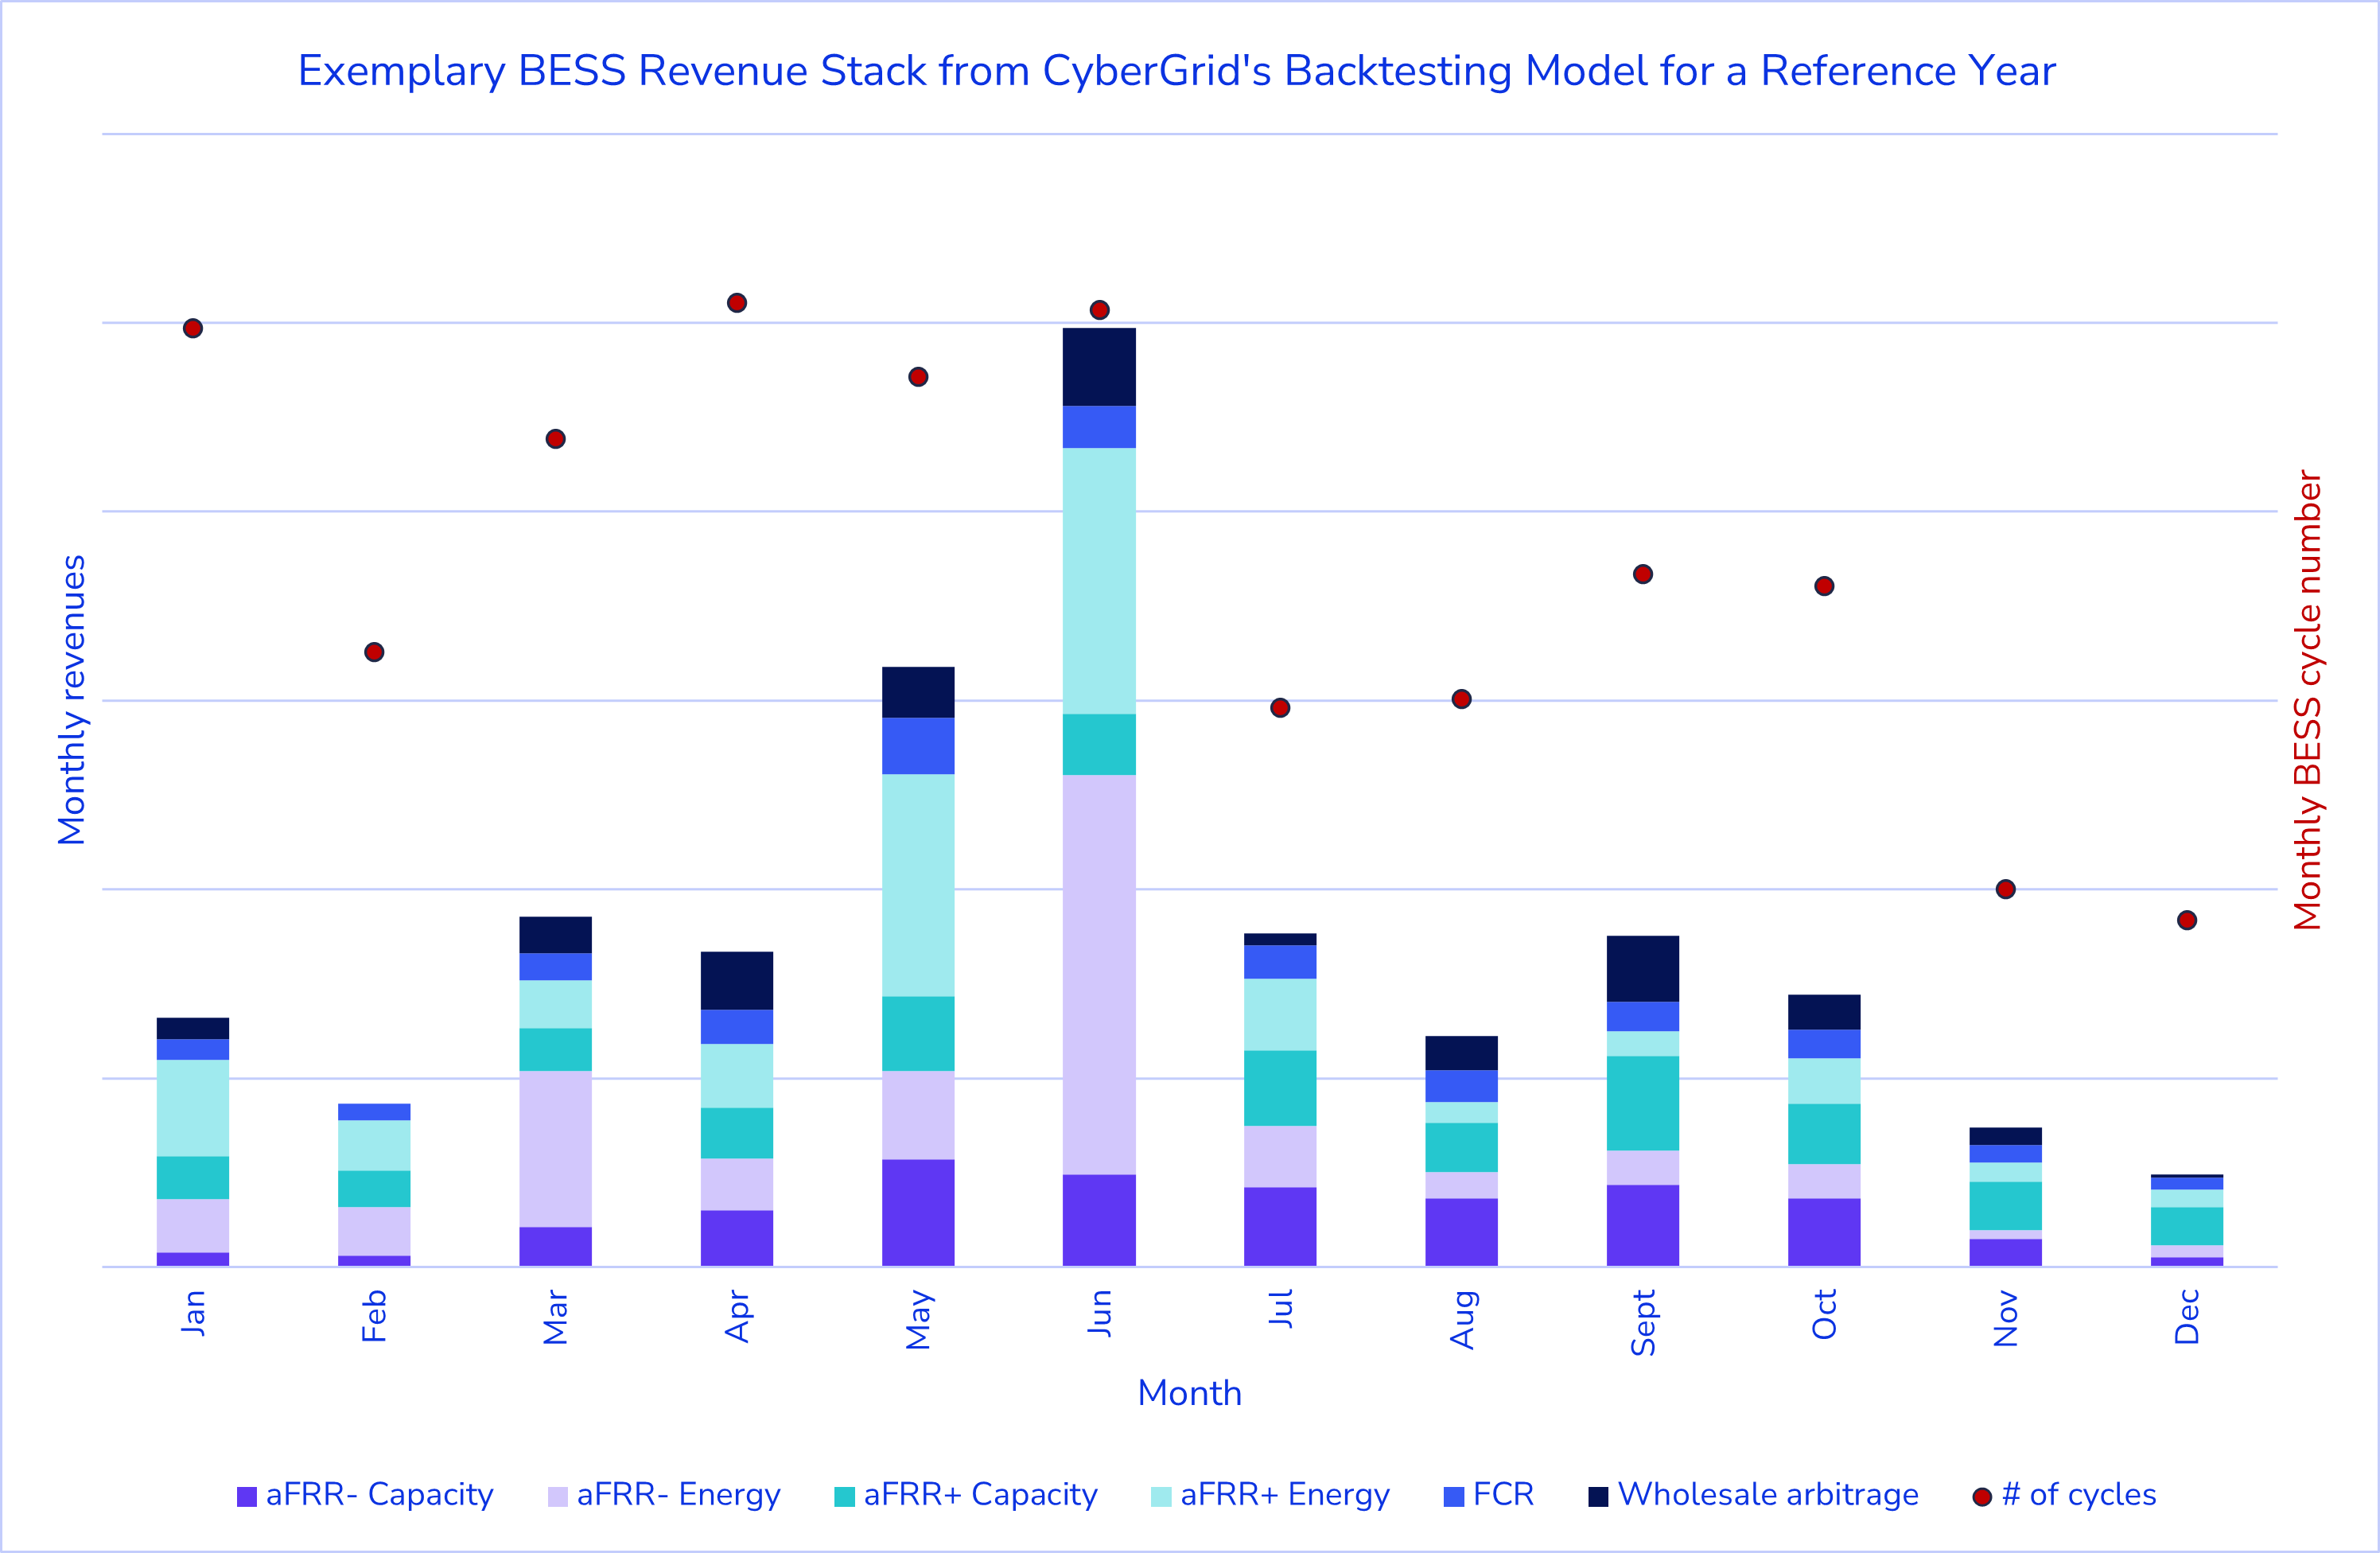Screen dimensions: 2380x1553
Task: Click the May aFRR+ Energy bar segment
Action: point(918,885)
